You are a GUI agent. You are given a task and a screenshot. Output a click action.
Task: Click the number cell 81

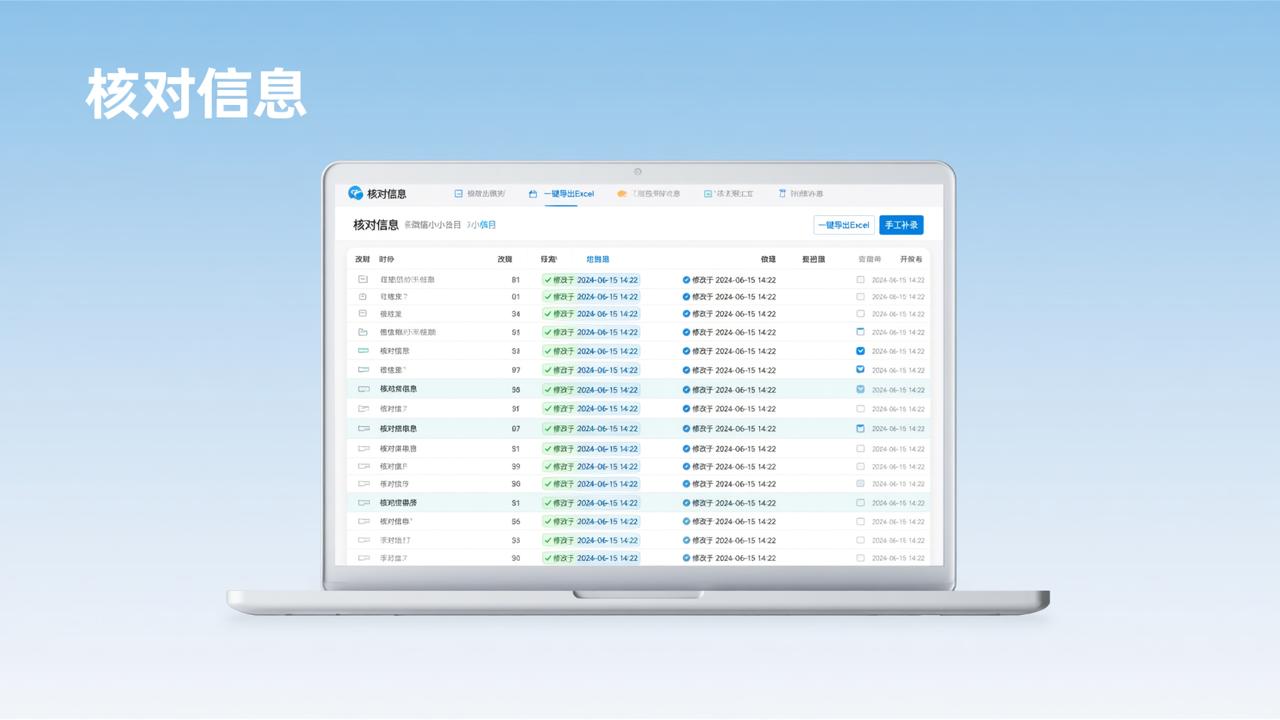pos(516,280)
